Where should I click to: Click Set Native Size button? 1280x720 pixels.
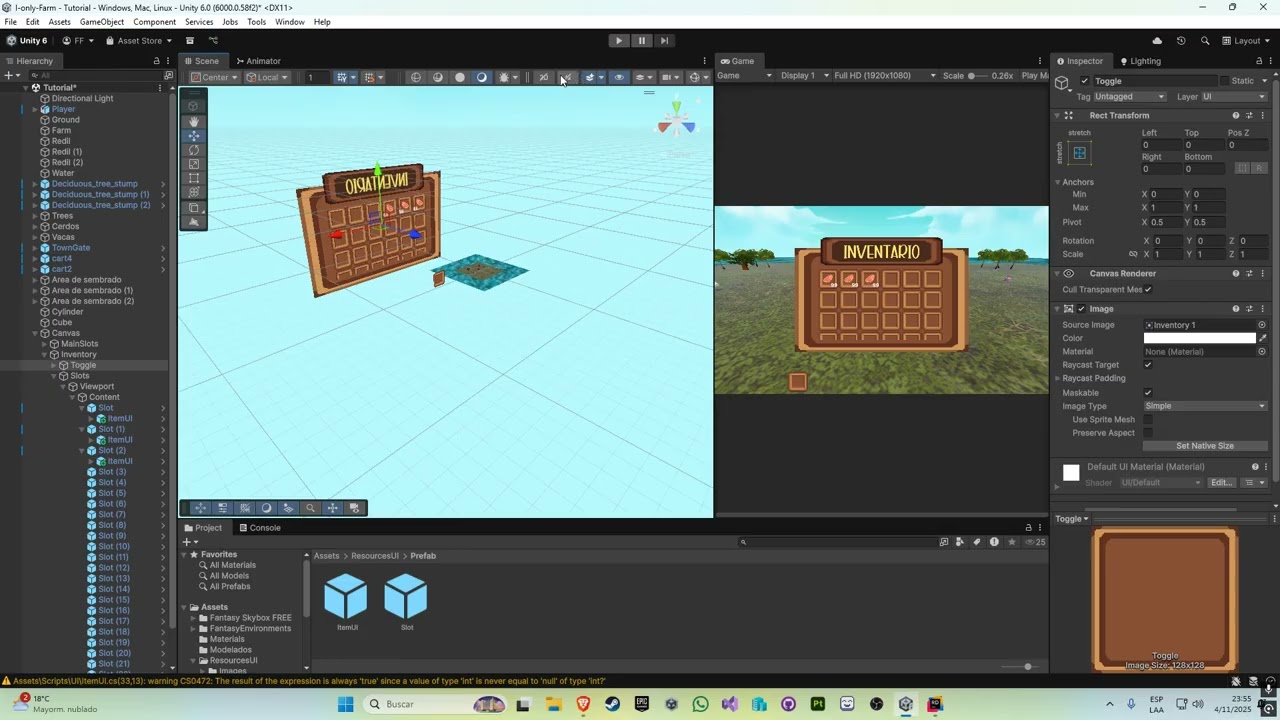point(1205,446)
